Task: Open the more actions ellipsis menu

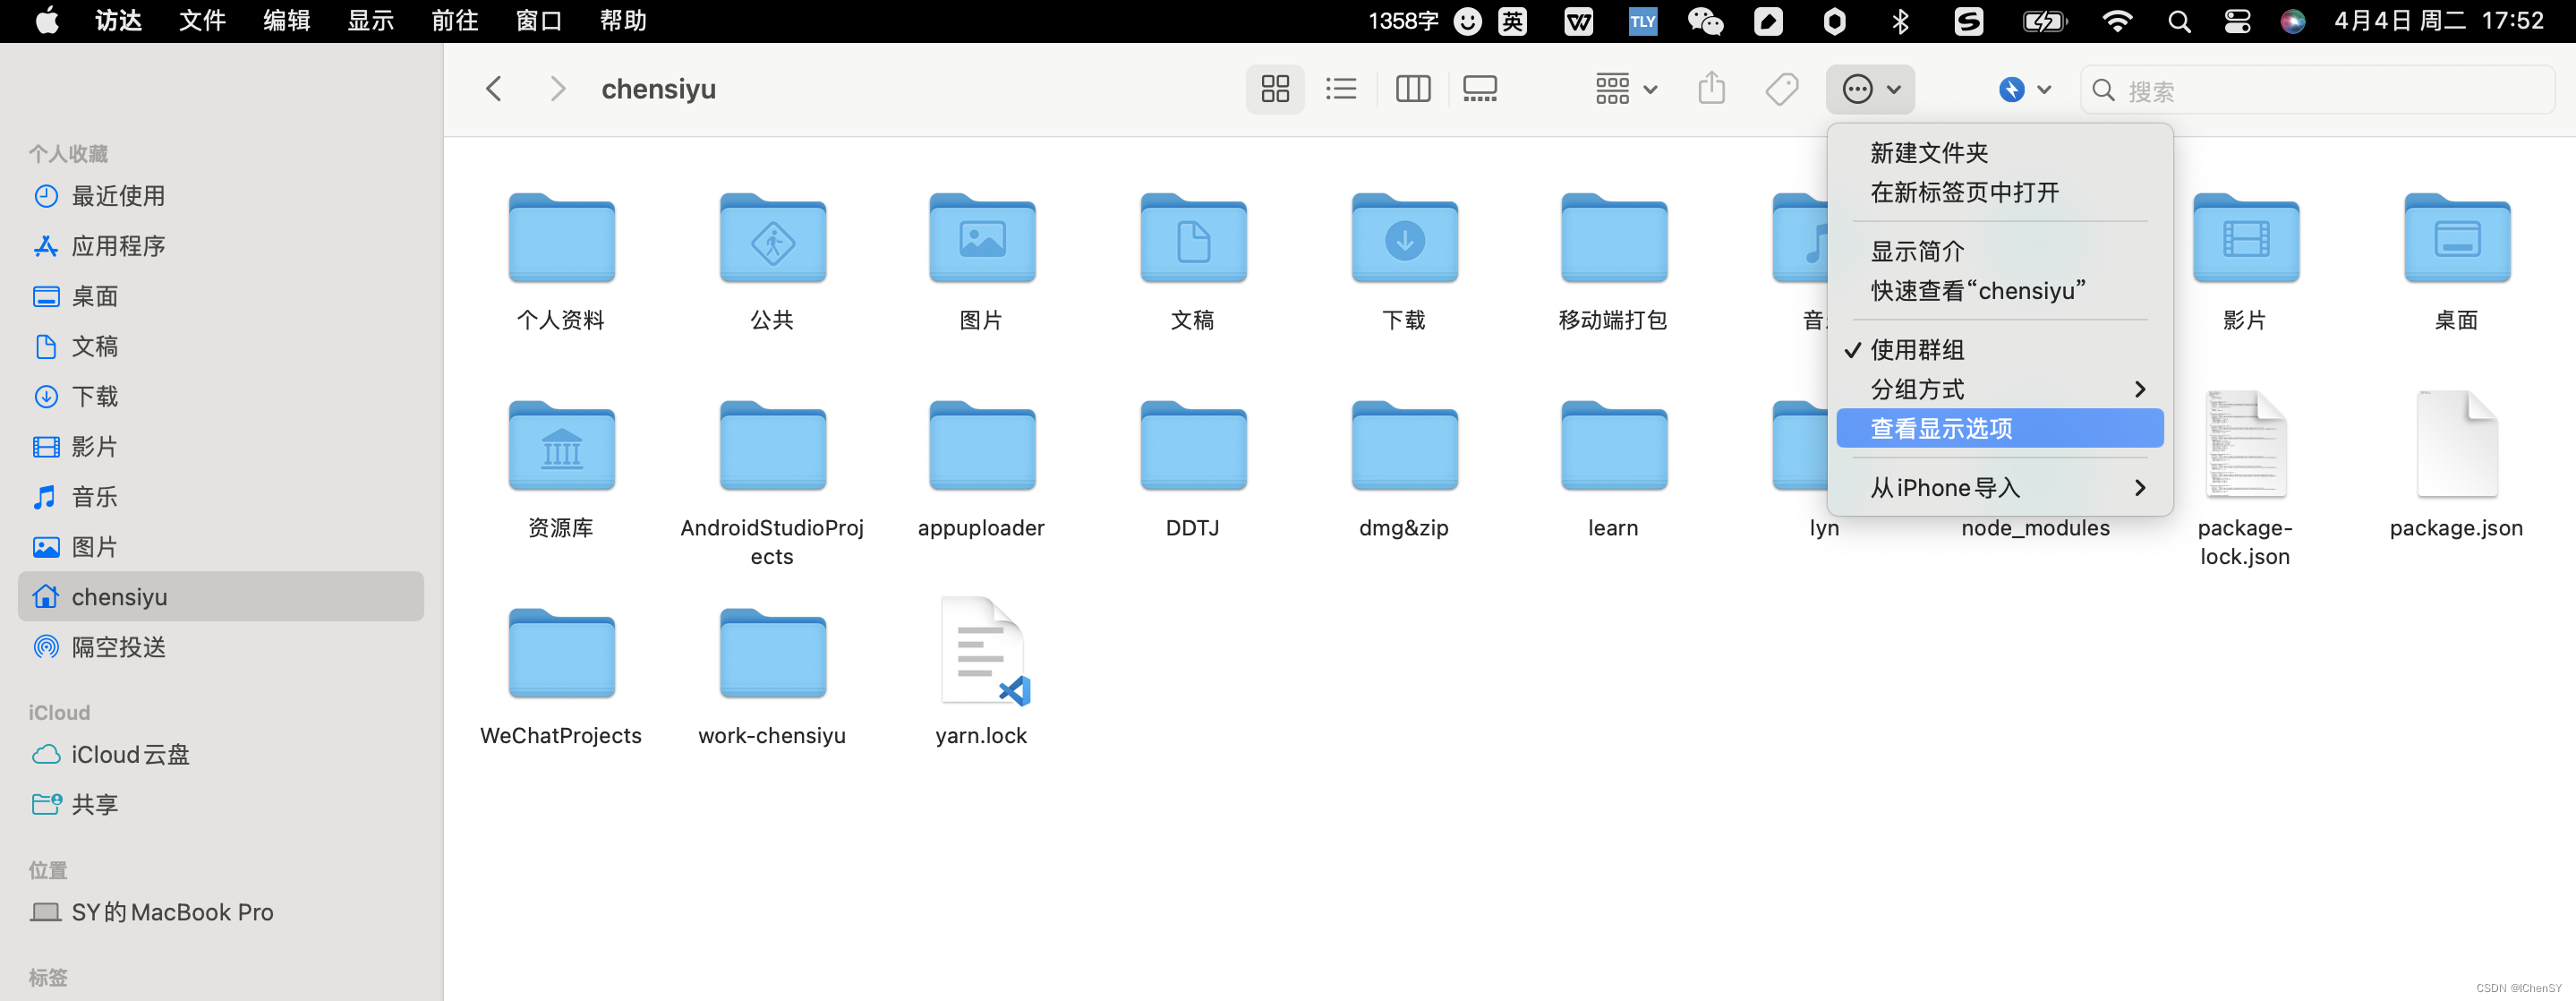Action: click(1870, 89)
